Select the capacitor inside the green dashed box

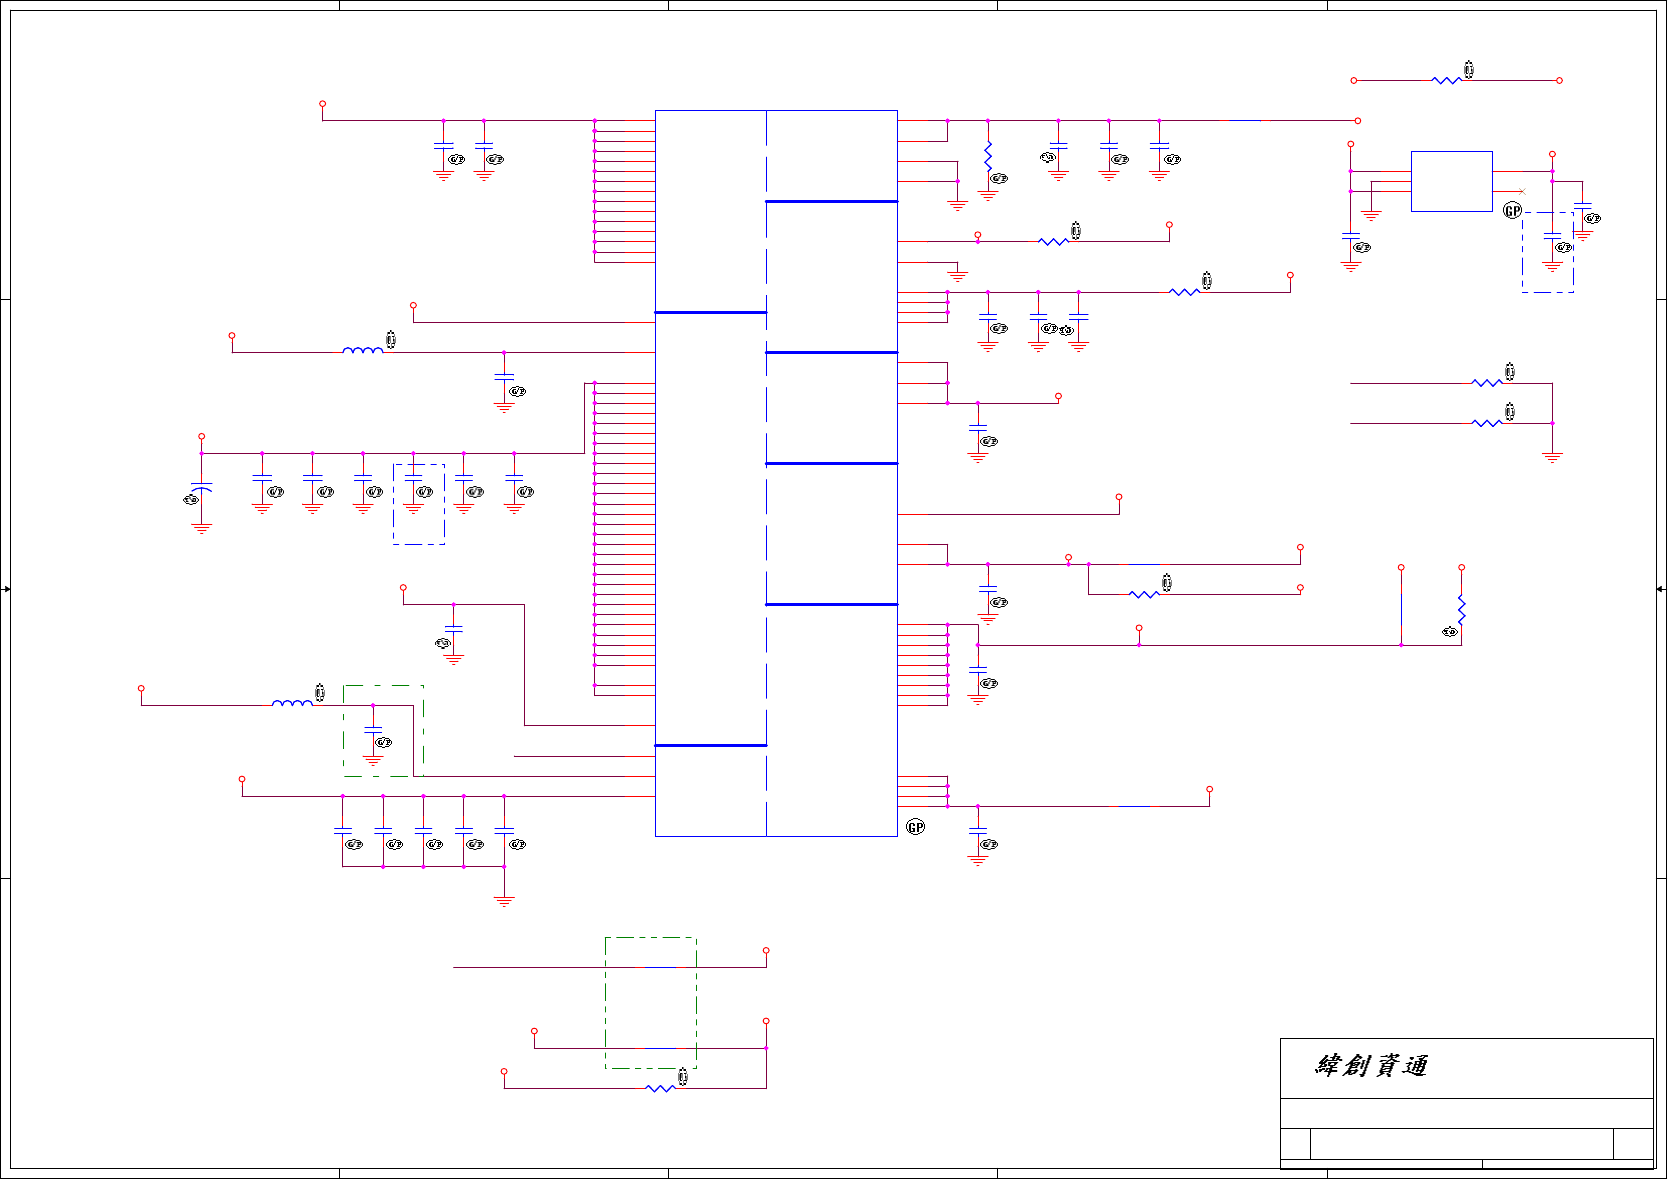(373, 731)
